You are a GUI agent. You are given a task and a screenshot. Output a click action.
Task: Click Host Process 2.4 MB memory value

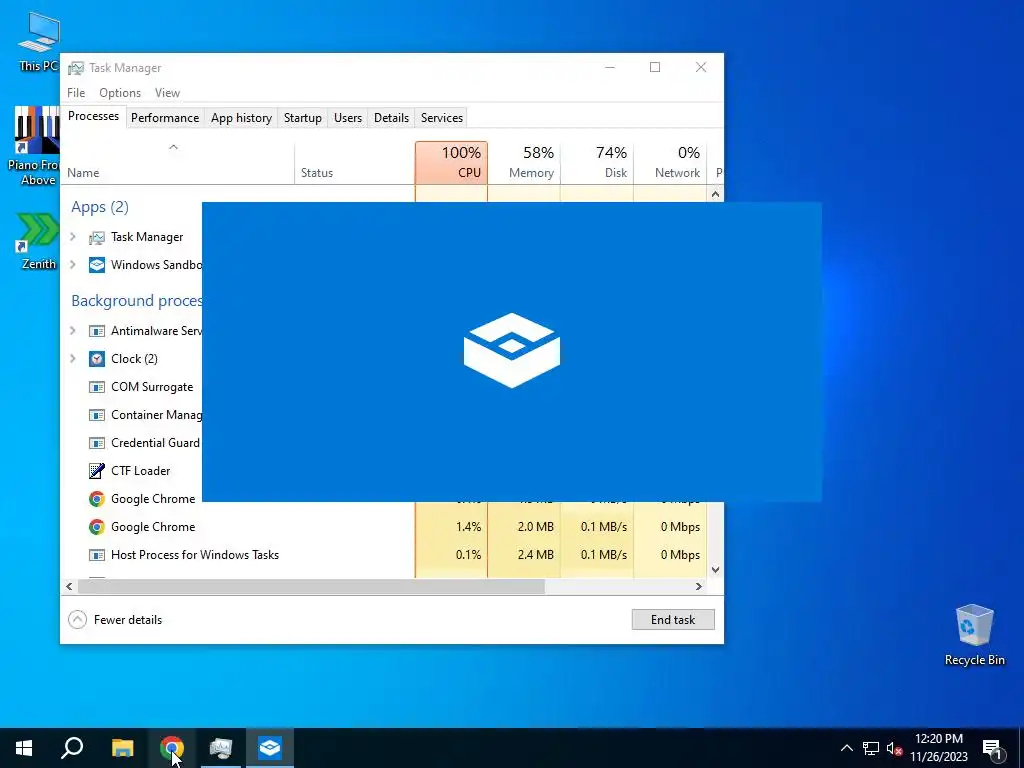(536, 555)
